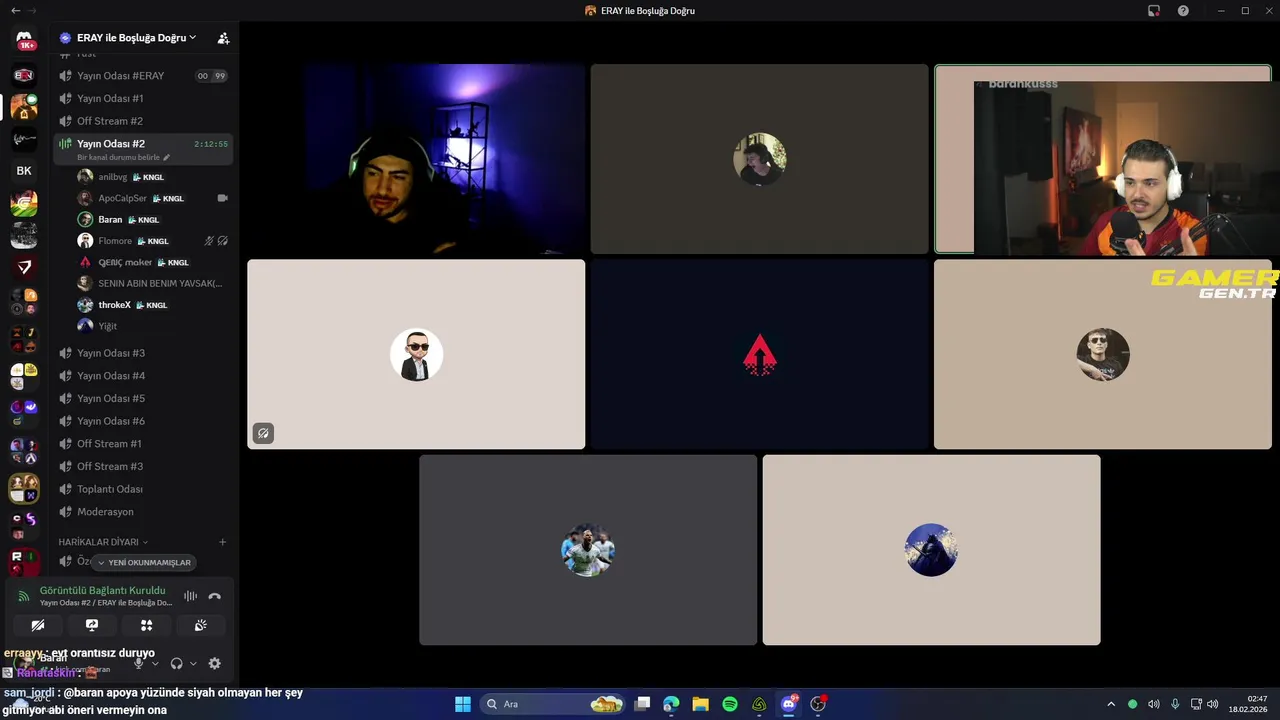Join Yayın Odası #3 voice channel
This screenshot has height=720, width=1280.
143,353
